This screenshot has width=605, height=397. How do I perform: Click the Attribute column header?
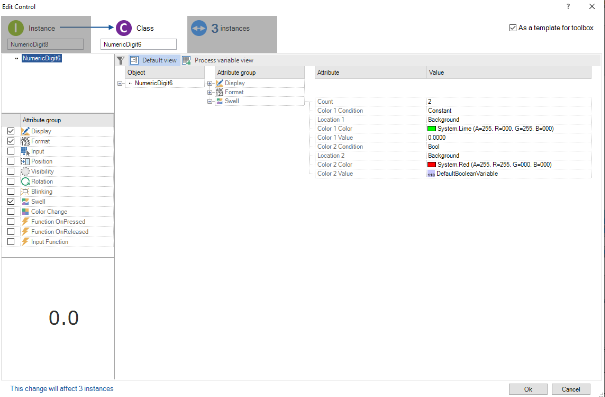click(x=371, y=73)
